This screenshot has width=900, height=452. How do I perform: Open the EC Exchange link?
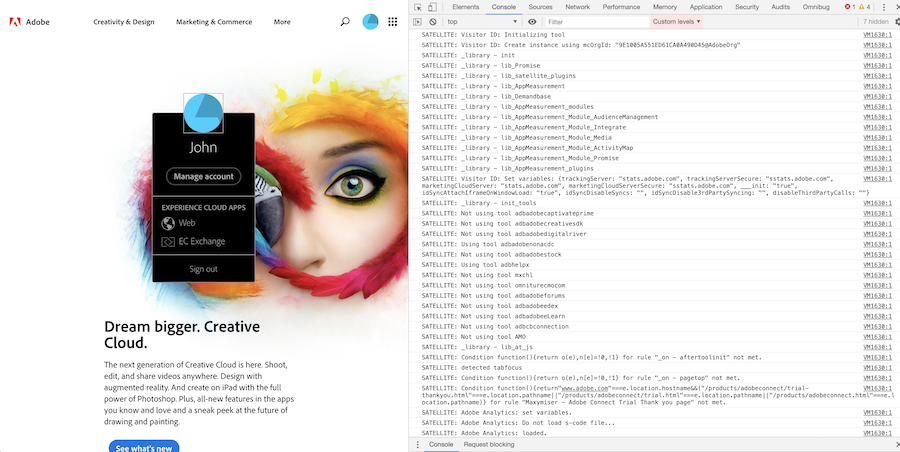point(201,242)
